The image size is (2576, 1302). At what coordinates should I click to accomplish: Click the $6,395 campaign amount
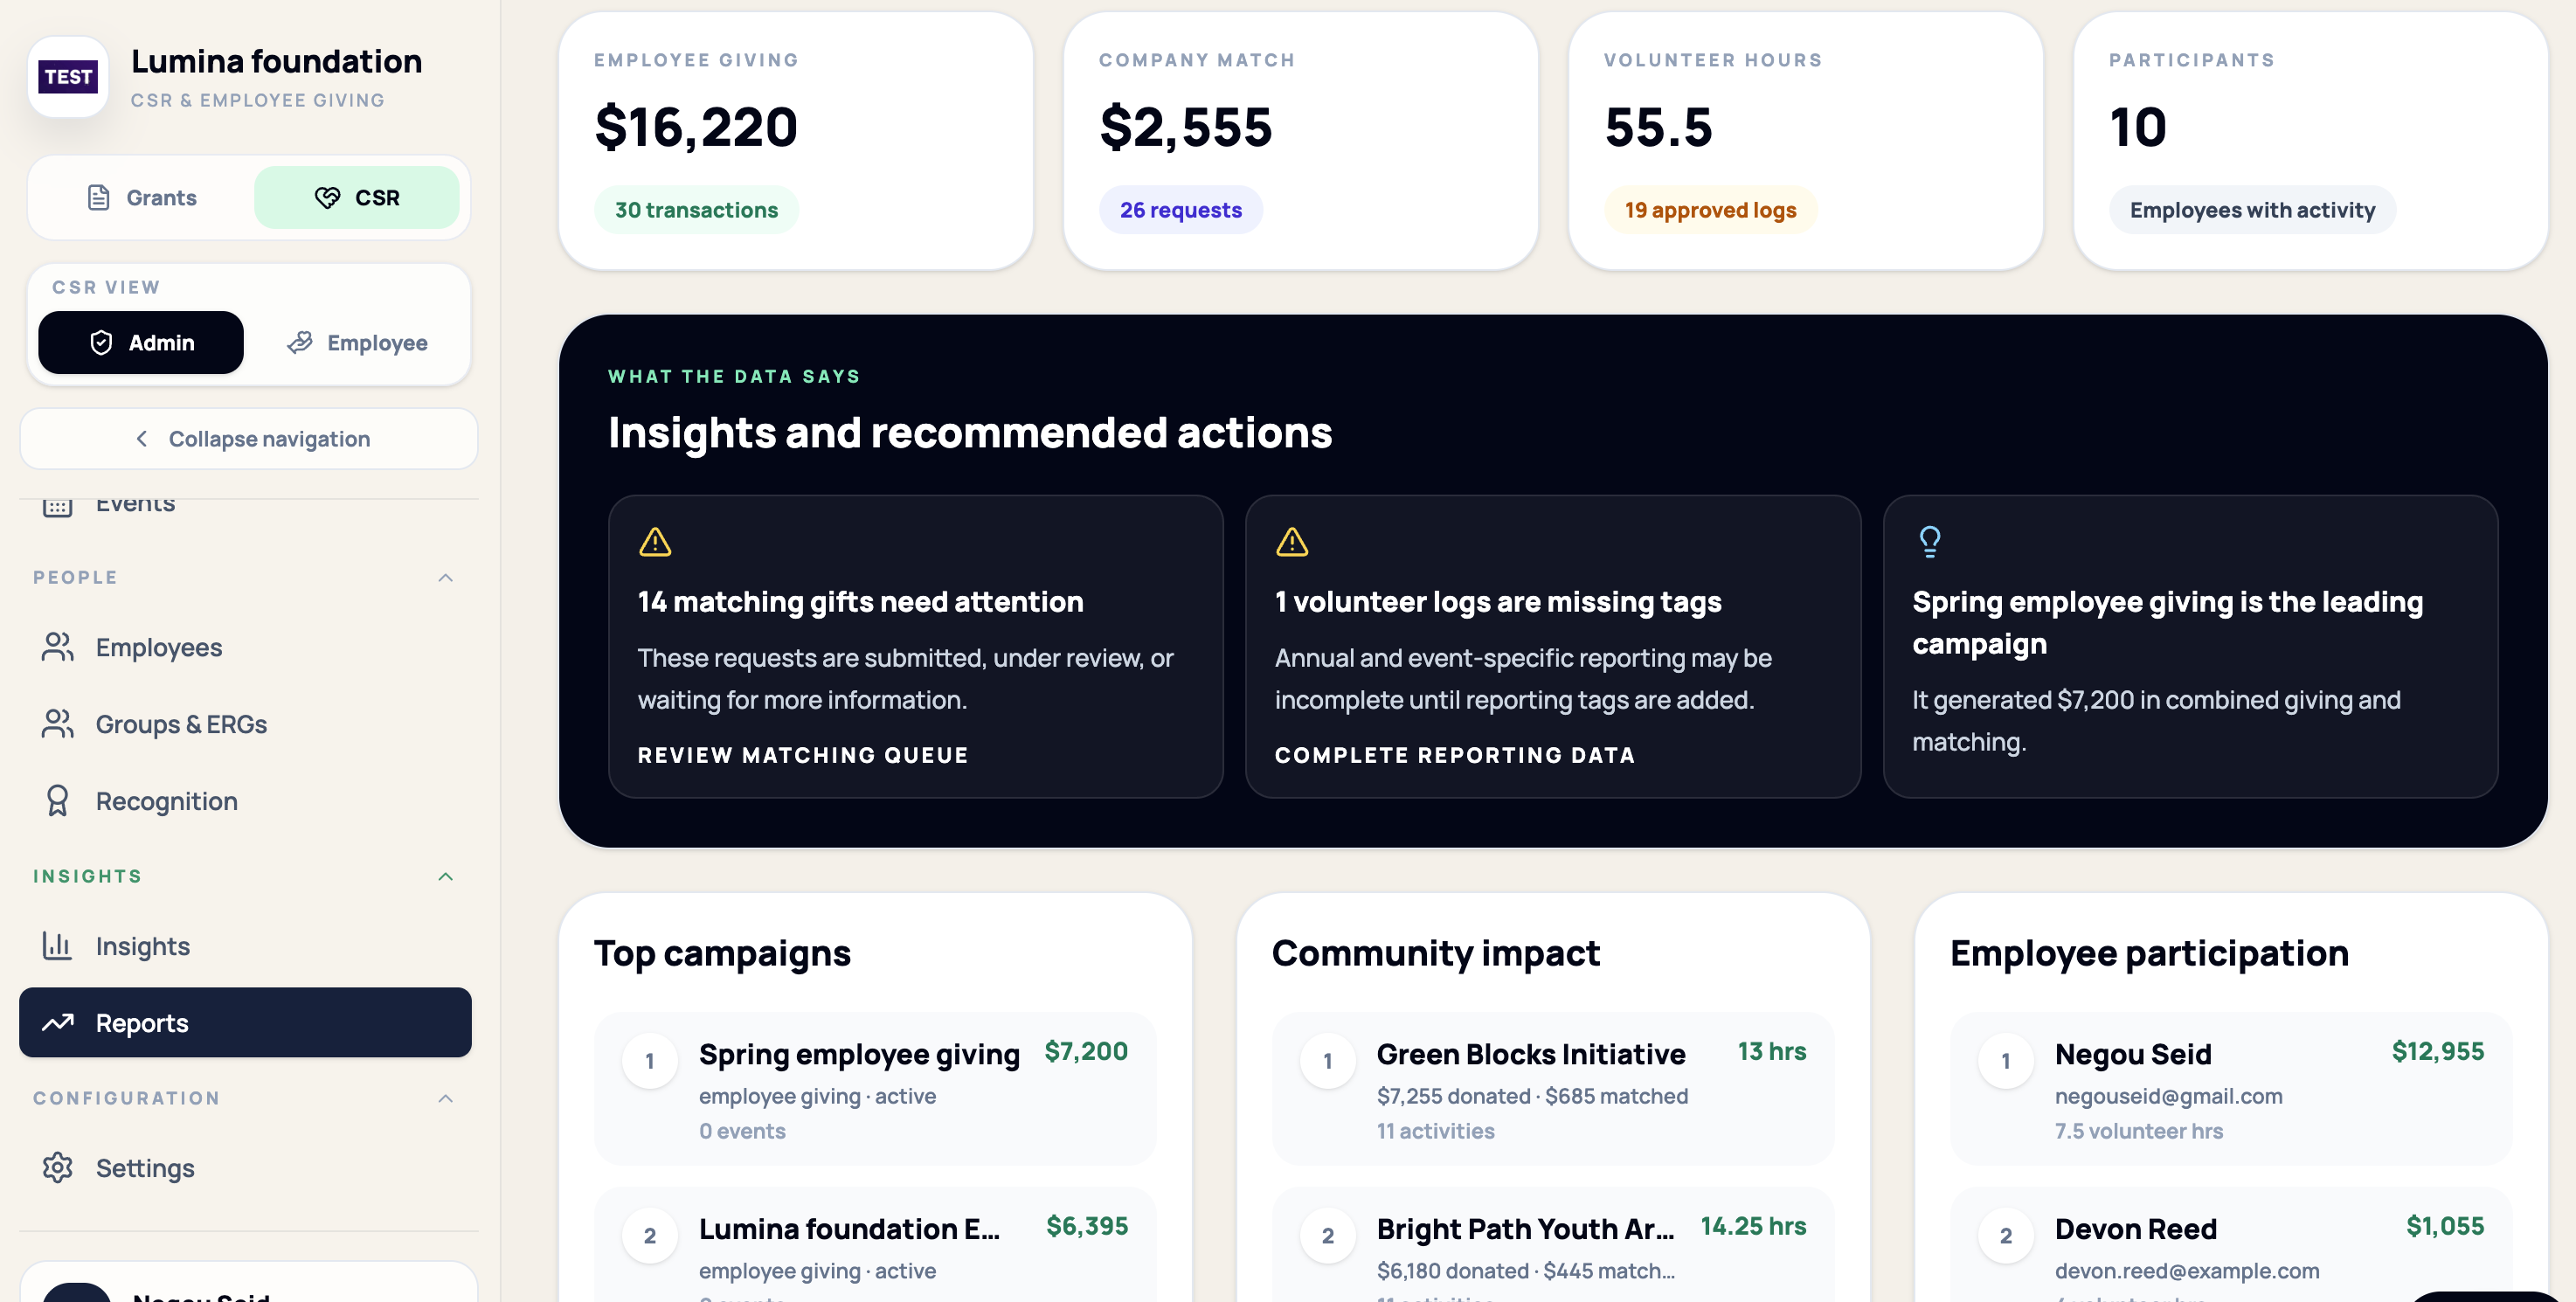click(1087, 1227)
